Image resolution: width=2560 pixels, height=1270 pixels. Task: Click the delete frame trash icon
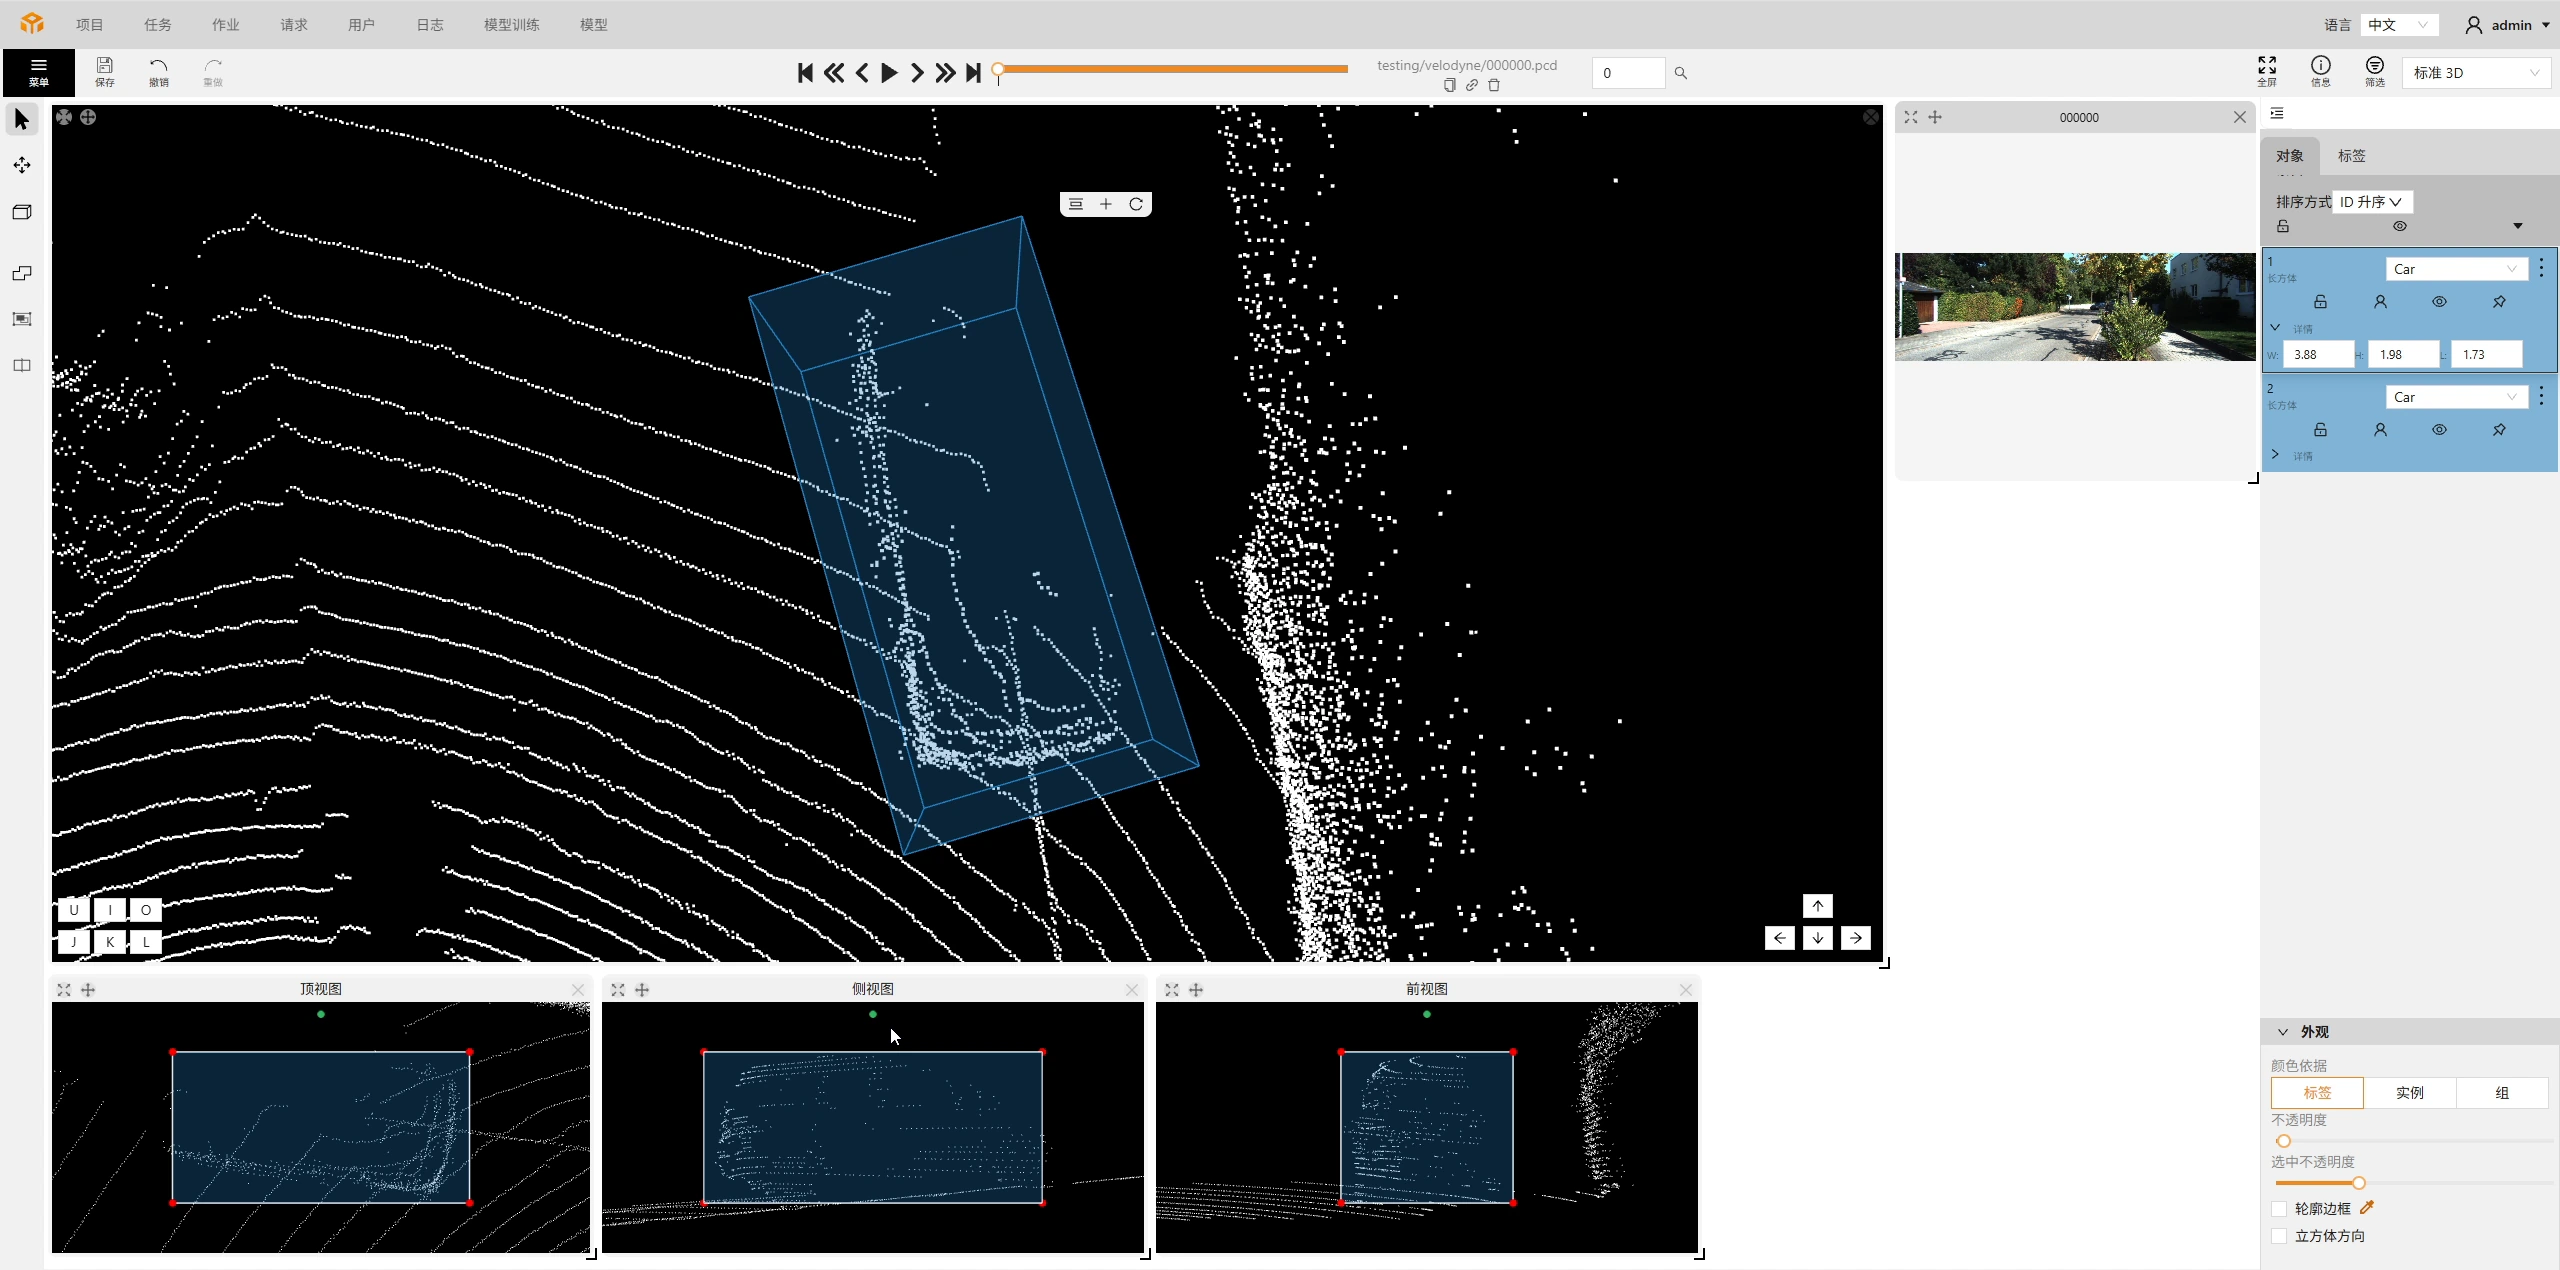point(1494,85)
